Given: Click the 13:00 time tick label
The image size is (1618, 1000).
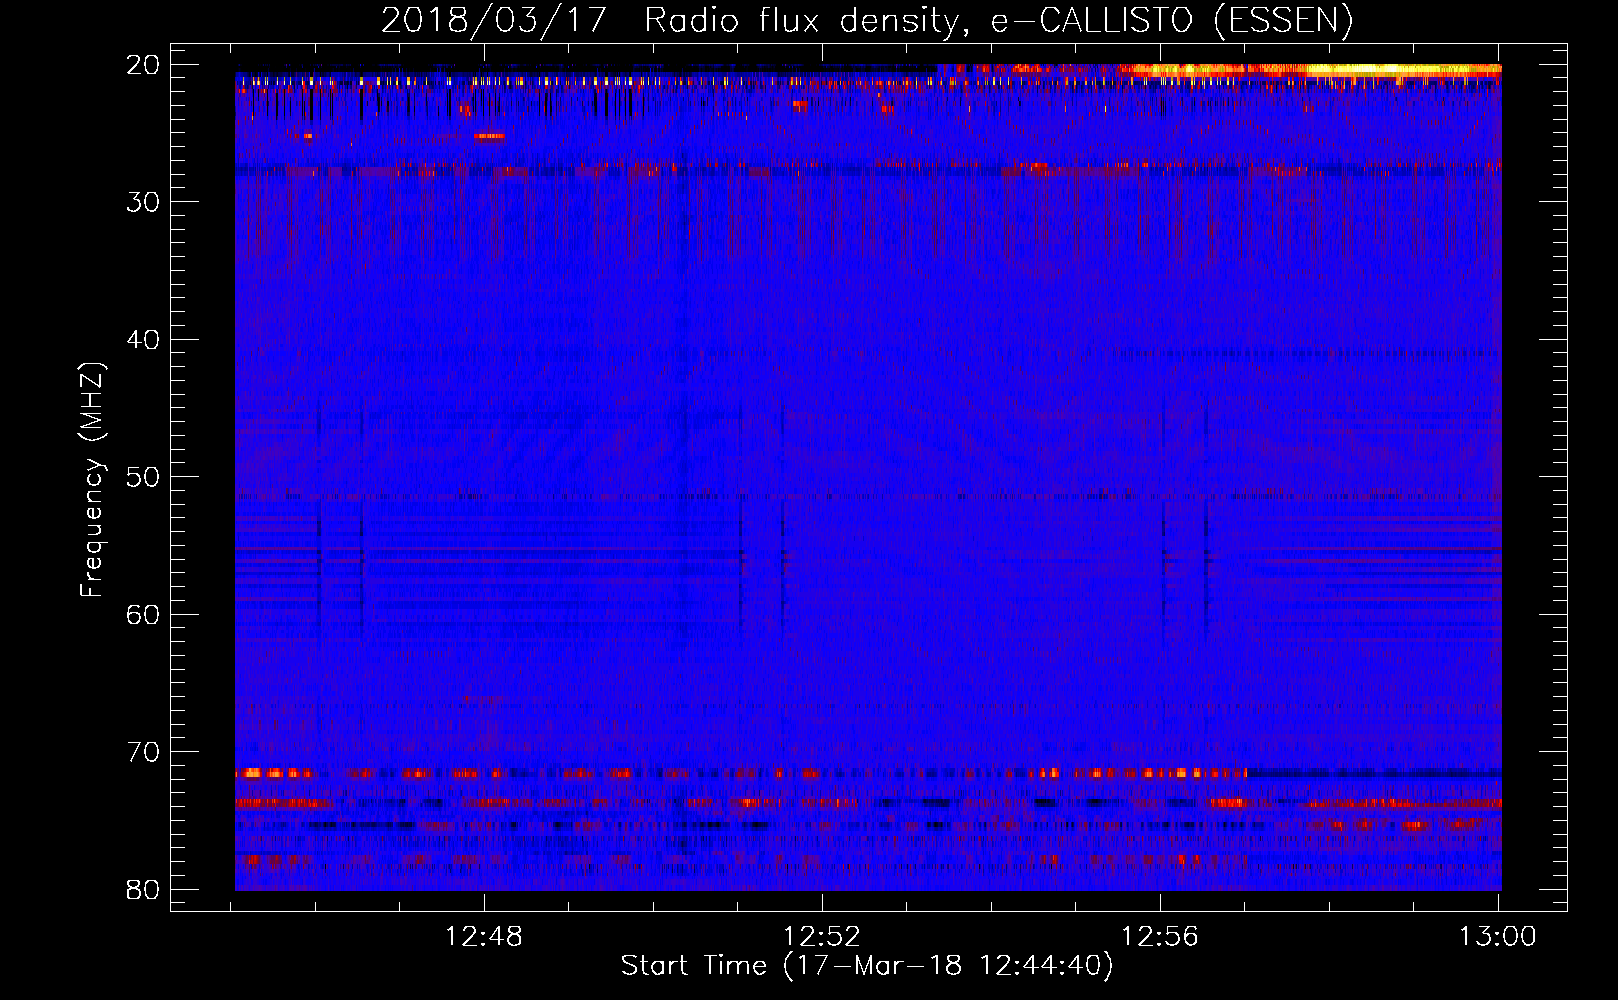Looking at the screenshot, I should coord(1498,937).
